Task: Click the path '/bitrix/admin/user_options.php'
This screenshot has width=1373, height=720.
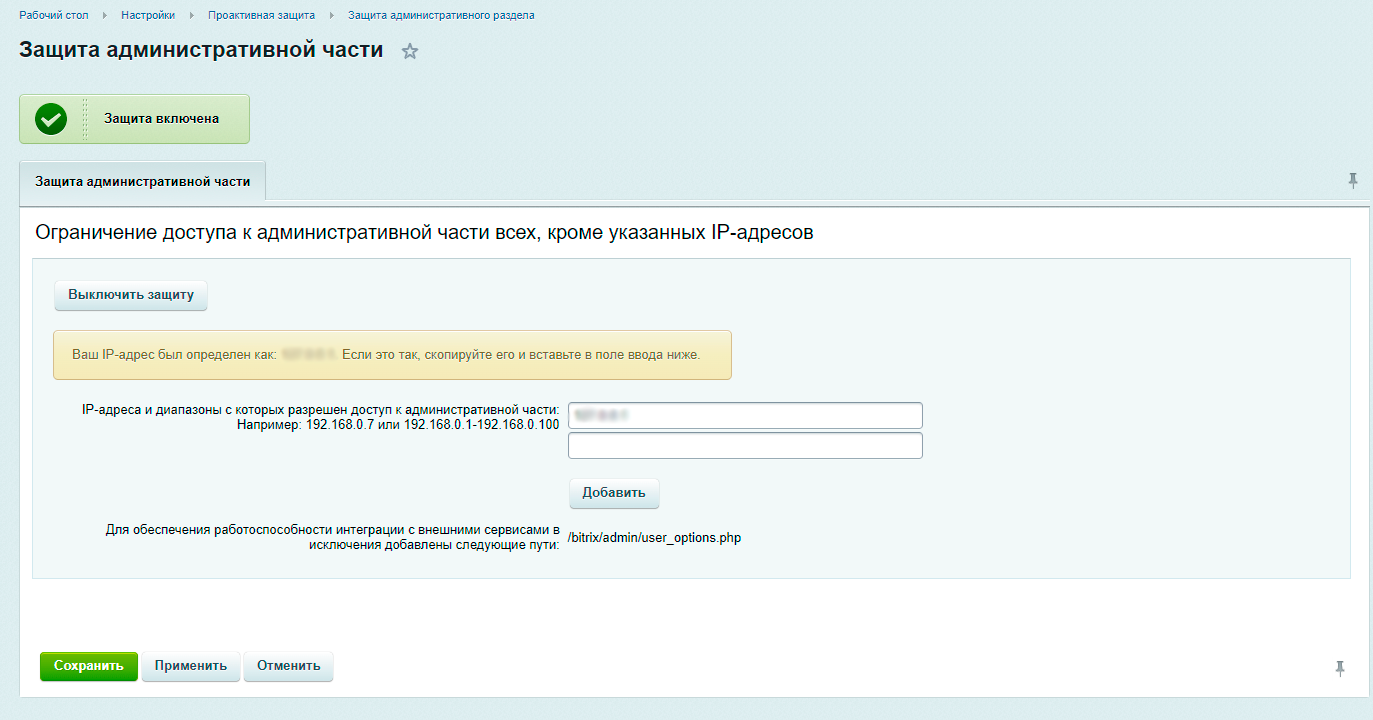Action: tap(654, 537)
